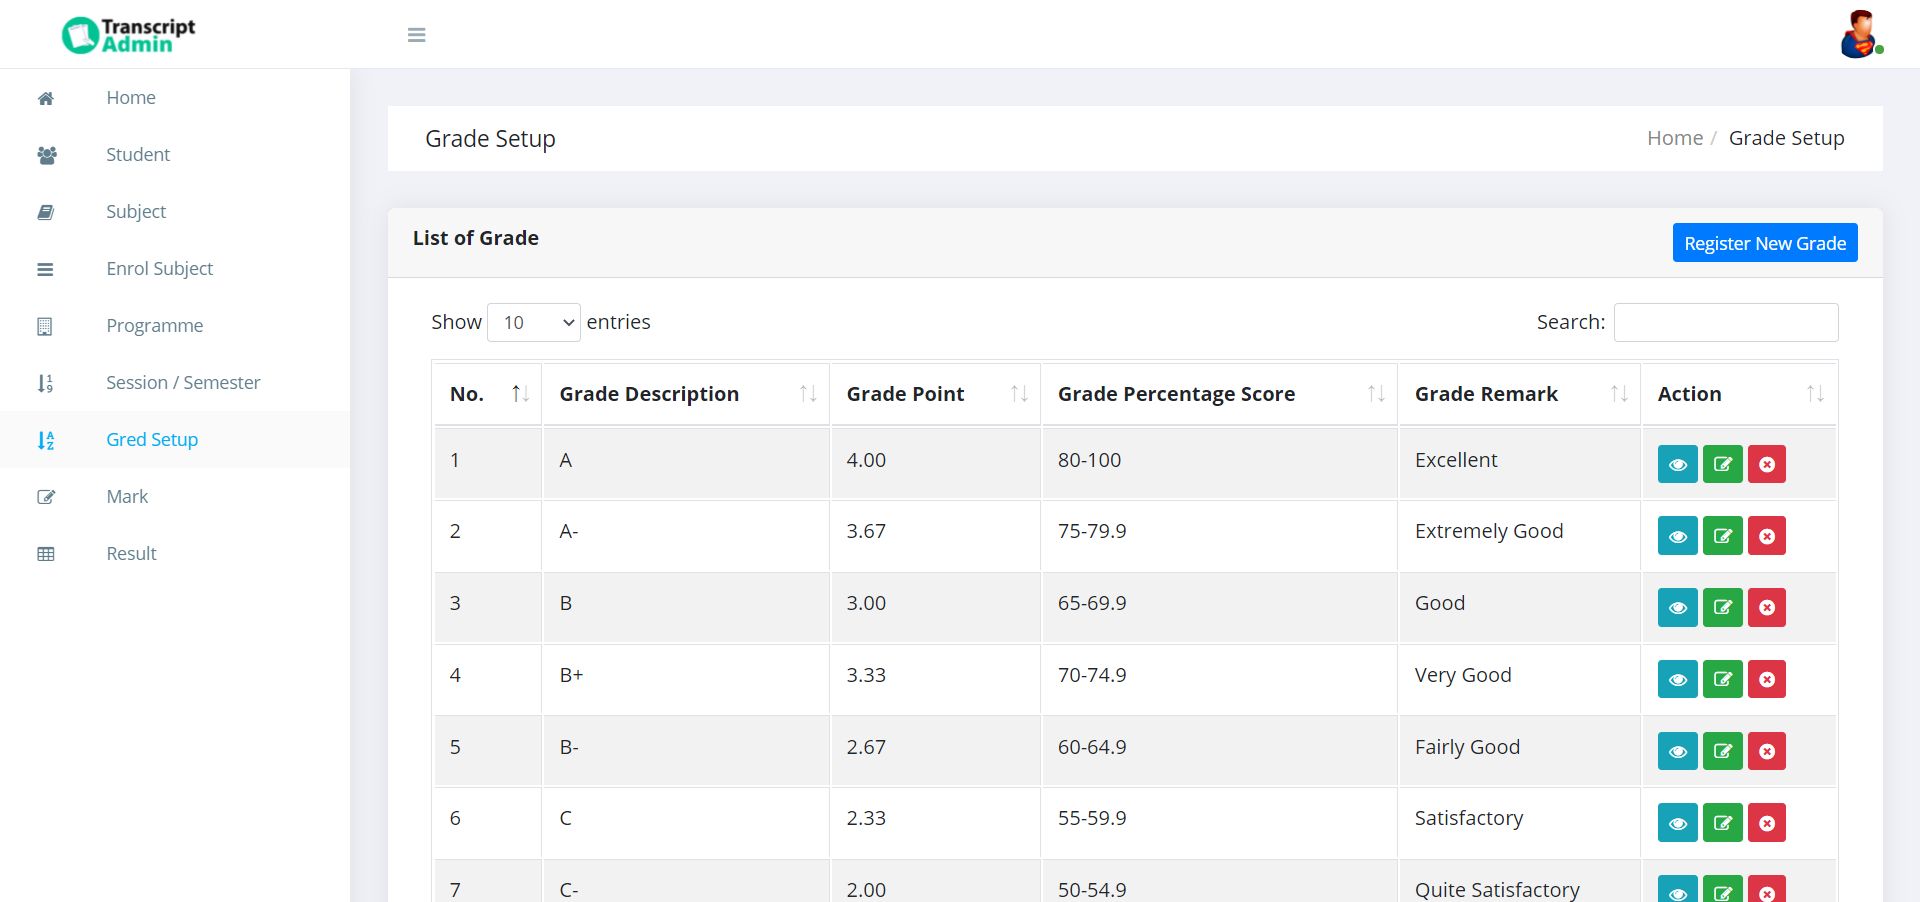Delete the B- grade entry
Viewport: 1920px width, 902px height.
click(x=1766, y=752)
